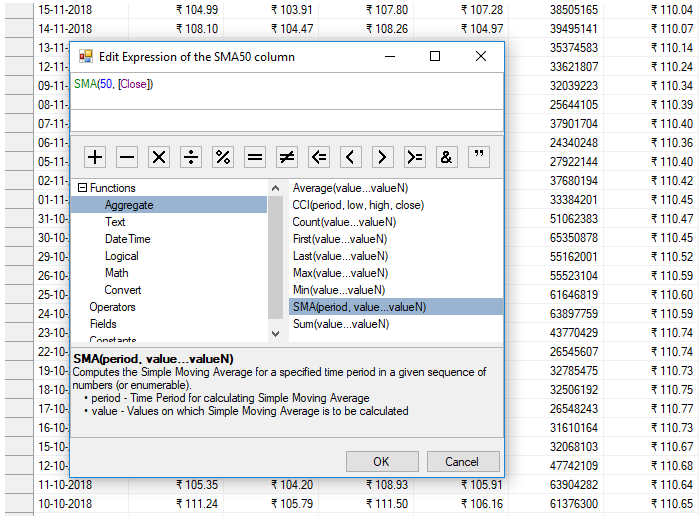
Task: Select date cell 15-11-2018 in grid
Action: point(81,9)
